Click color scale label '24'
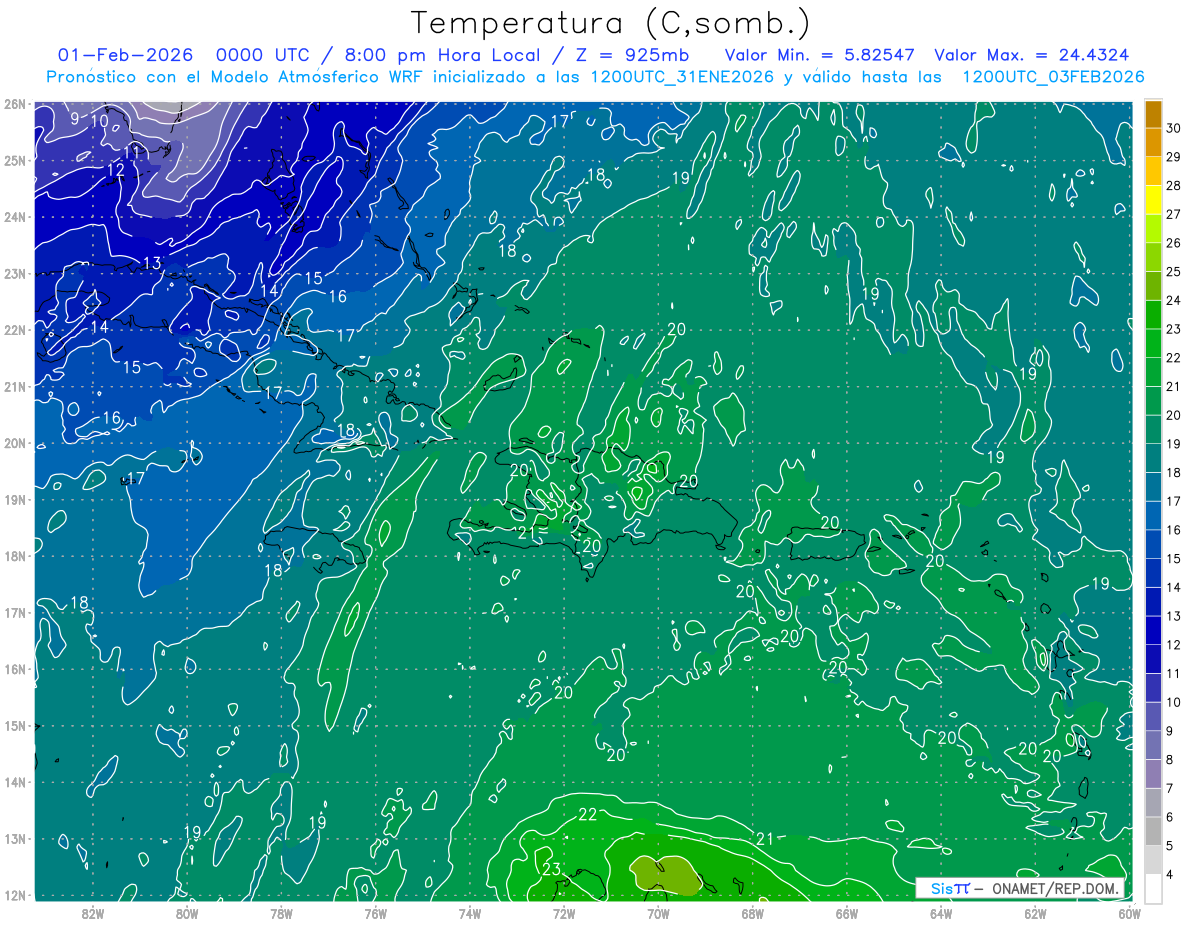 1174,300
